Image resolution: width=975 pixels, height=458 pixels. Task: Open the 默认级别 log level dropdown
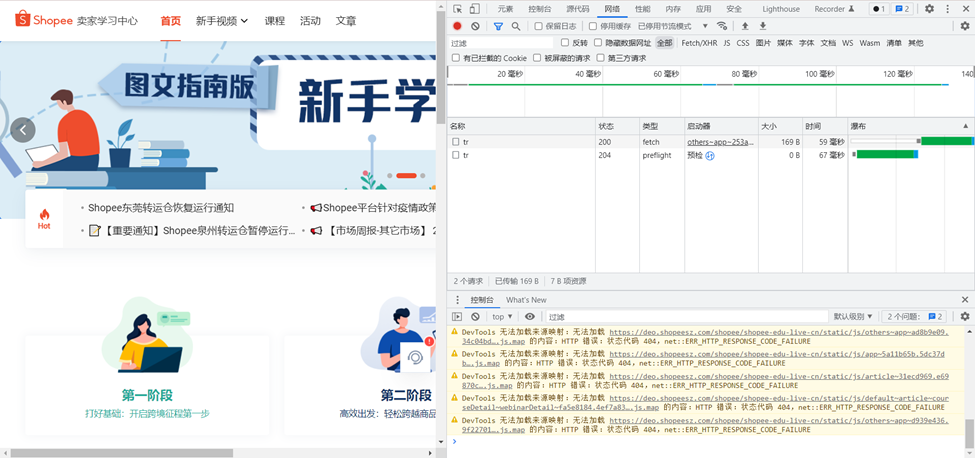pos(853,316)
